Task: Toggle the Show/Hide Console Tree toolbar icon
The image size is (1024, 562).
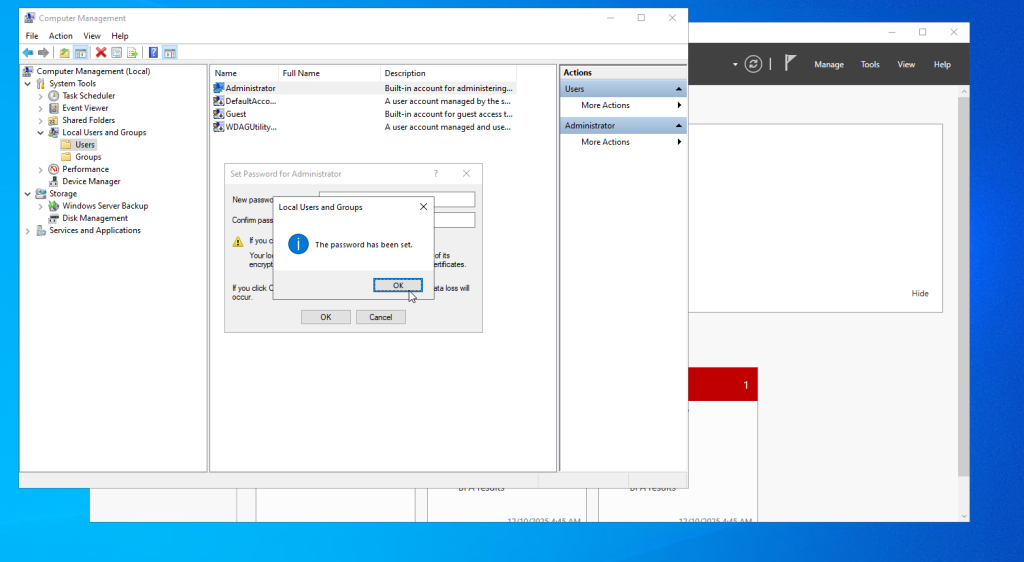Action: click(x=80, y=53)
